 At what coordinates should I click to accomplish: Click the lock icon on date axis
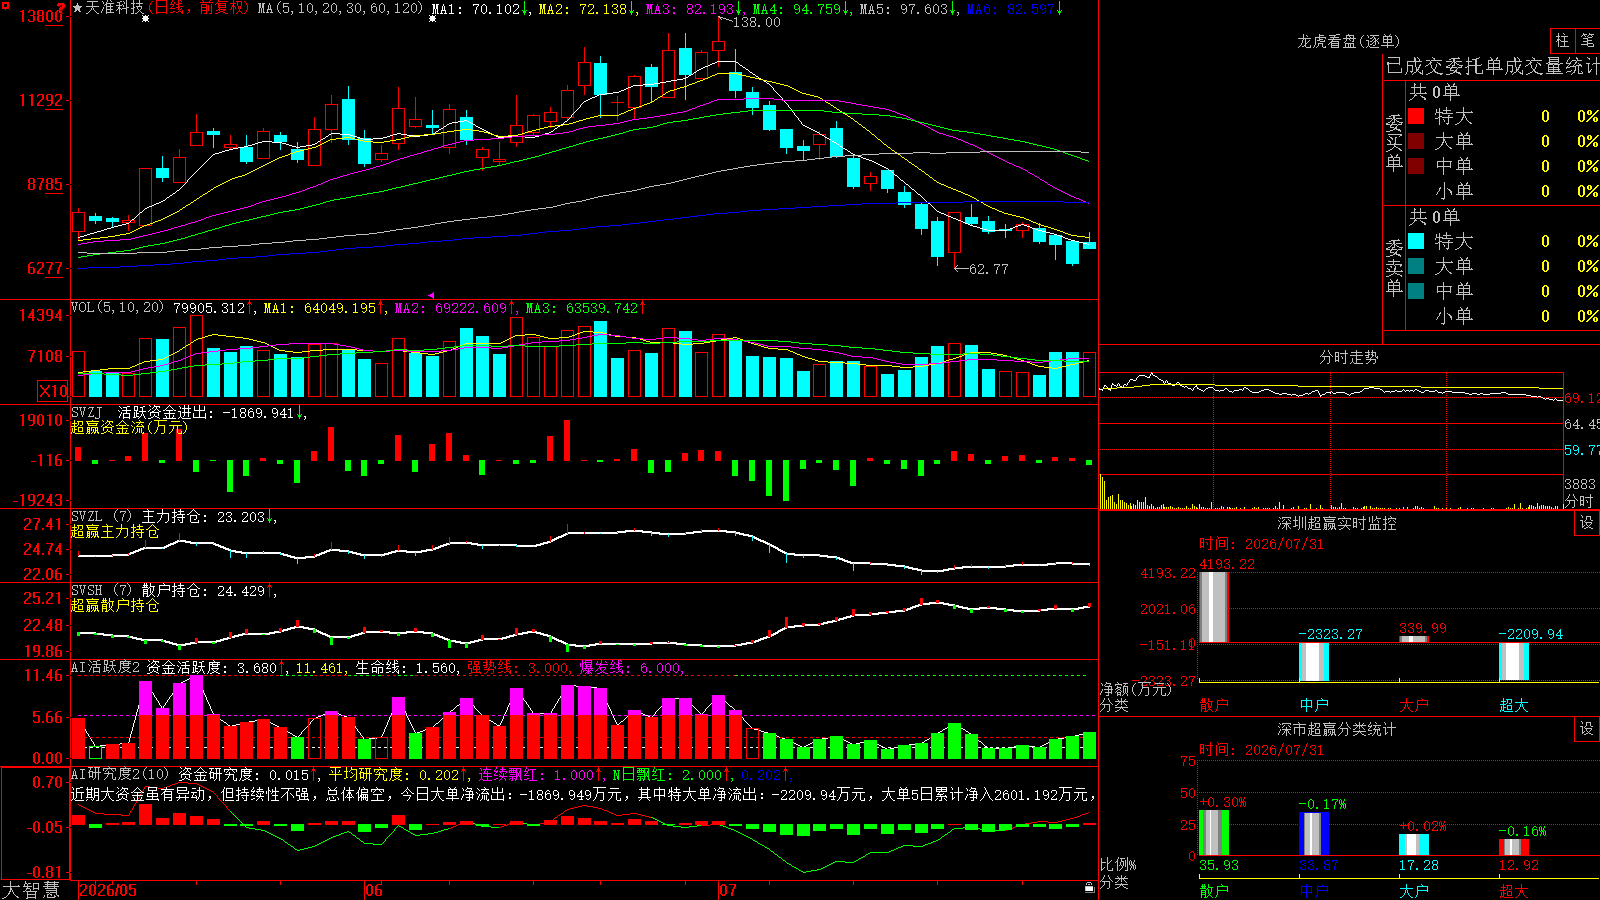coord(1089,888)
